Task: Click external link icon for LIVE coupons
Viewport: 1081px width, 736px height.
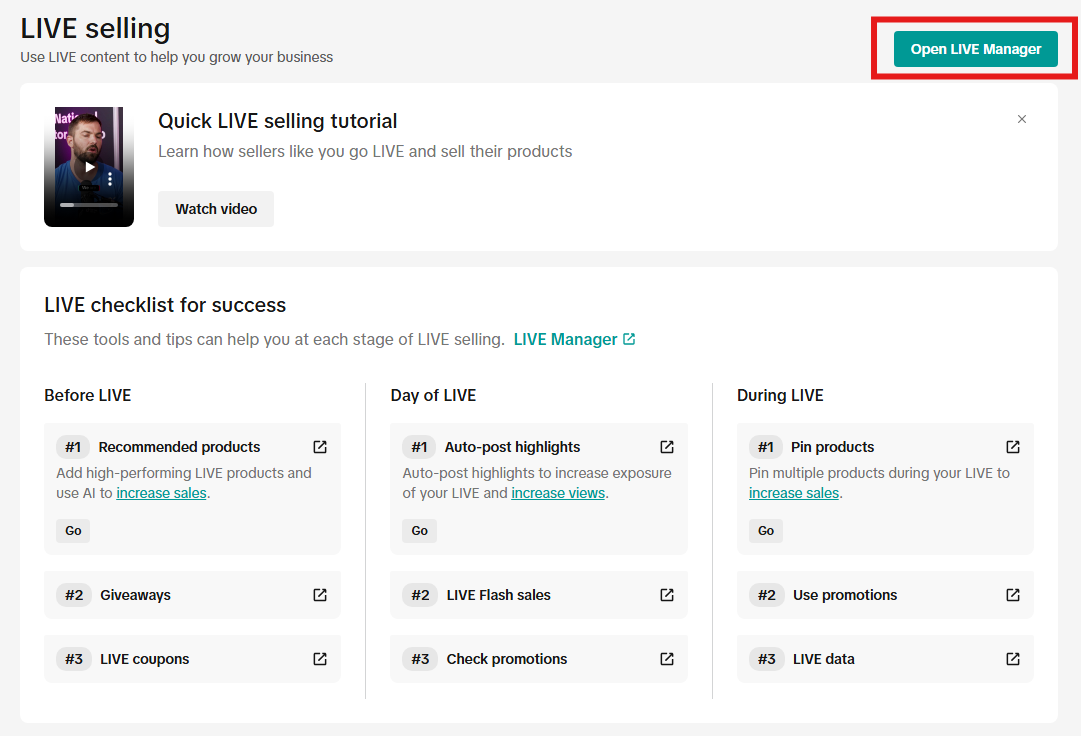Action: 320,659
